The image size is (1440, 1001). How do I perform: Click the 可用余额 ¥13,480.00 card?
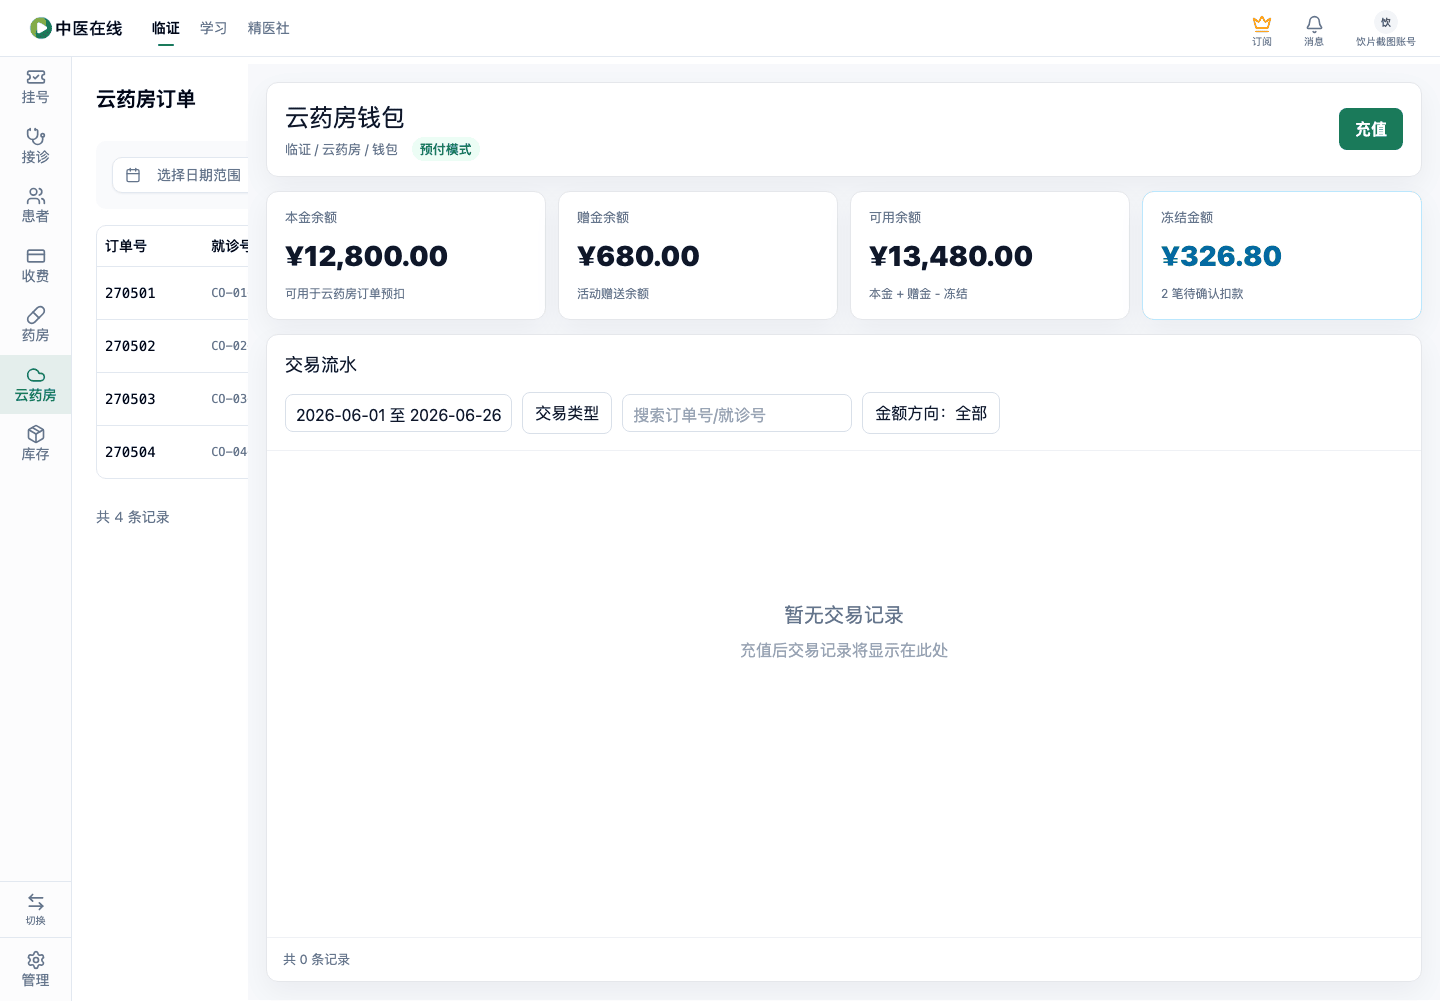(990, 255)
